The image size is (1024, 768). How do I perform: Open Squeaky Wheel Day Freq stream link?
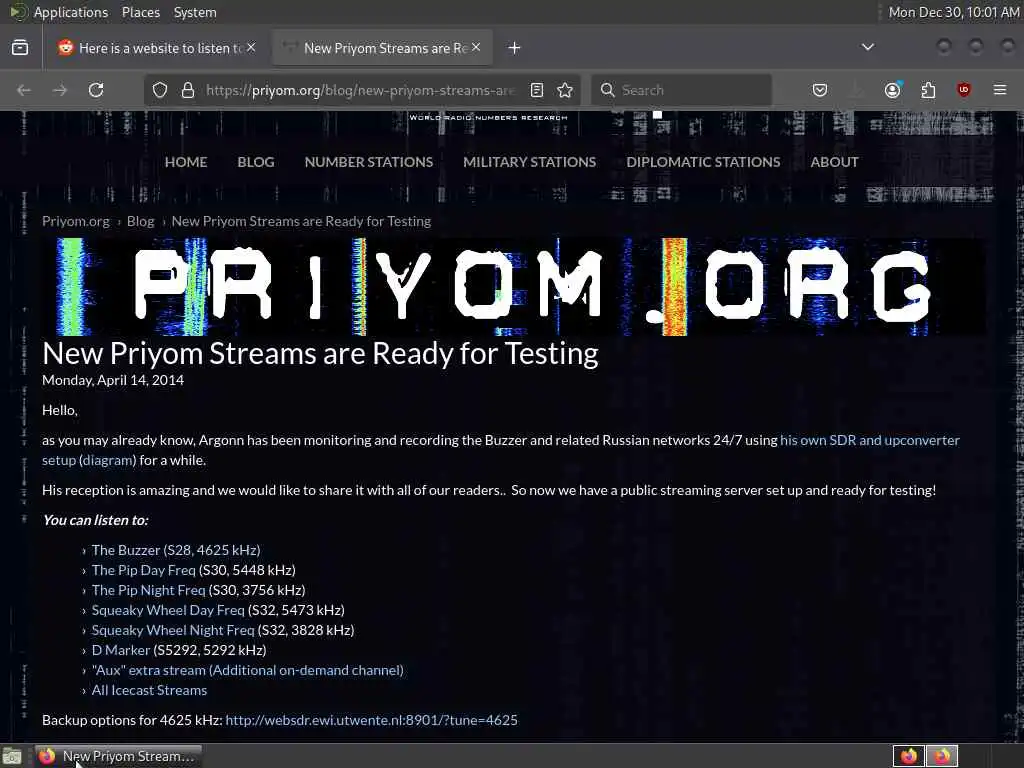click(168, 611)
